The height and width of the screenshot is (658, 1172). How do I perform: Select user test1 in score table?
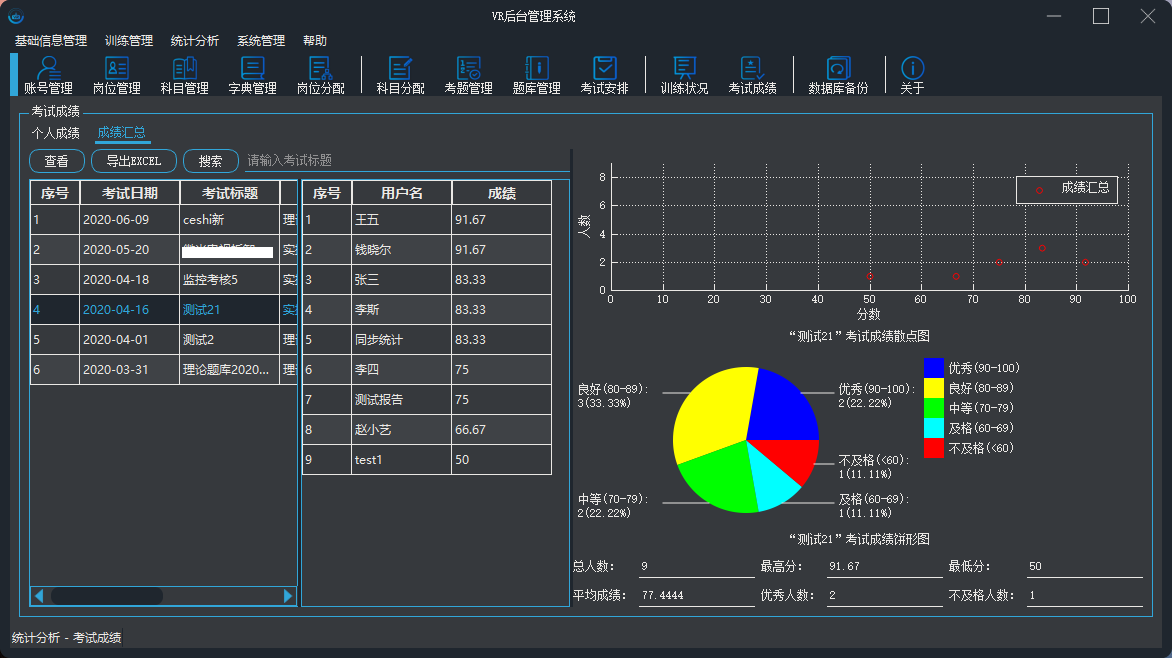pyautogui.click(x=427, y=460)
